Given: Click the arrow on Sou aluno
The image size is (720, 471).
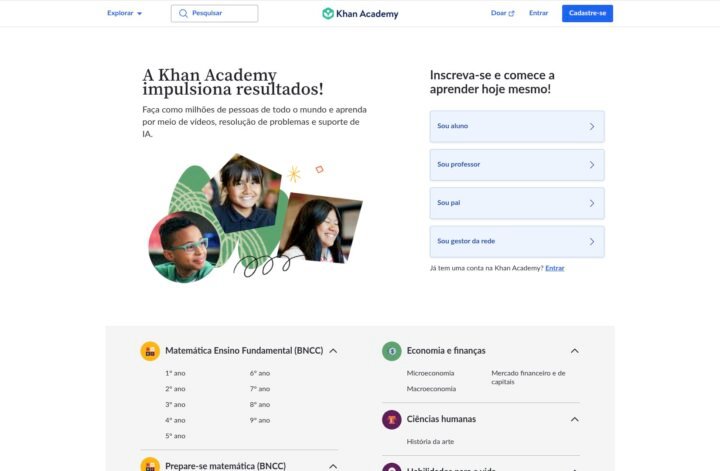Looking at the screenshot, I should [x=592, y=126].
